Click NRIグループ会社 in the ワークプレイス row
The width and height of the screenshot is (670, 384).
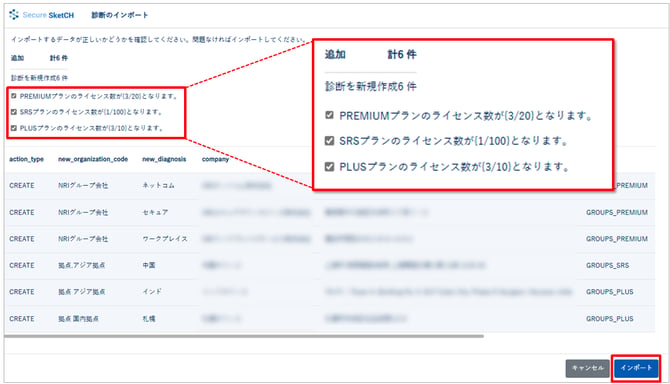coord(83,239)
